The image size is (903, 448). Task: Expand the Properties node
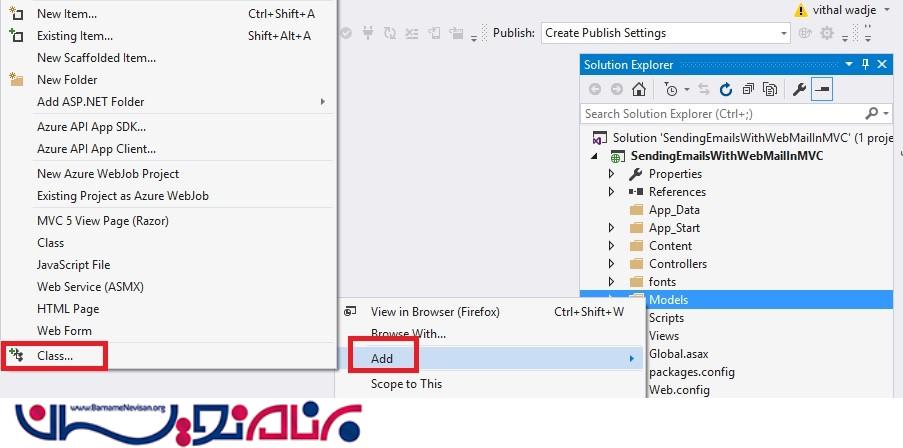coord(612,174)
